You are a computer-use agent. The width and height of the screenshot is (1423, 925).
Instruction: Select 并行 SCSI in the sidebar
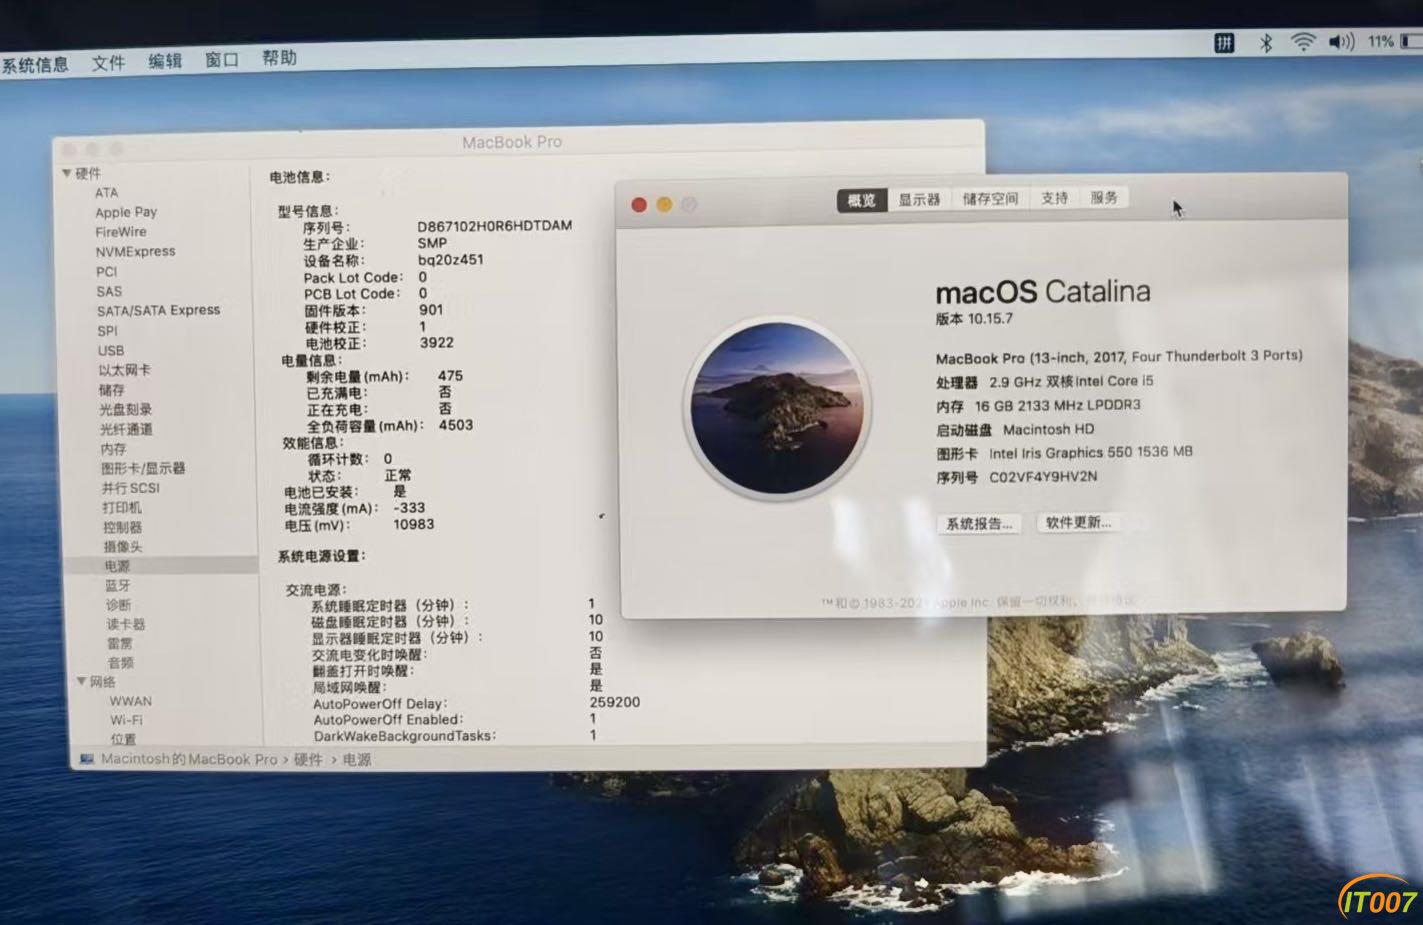point(131,488)
